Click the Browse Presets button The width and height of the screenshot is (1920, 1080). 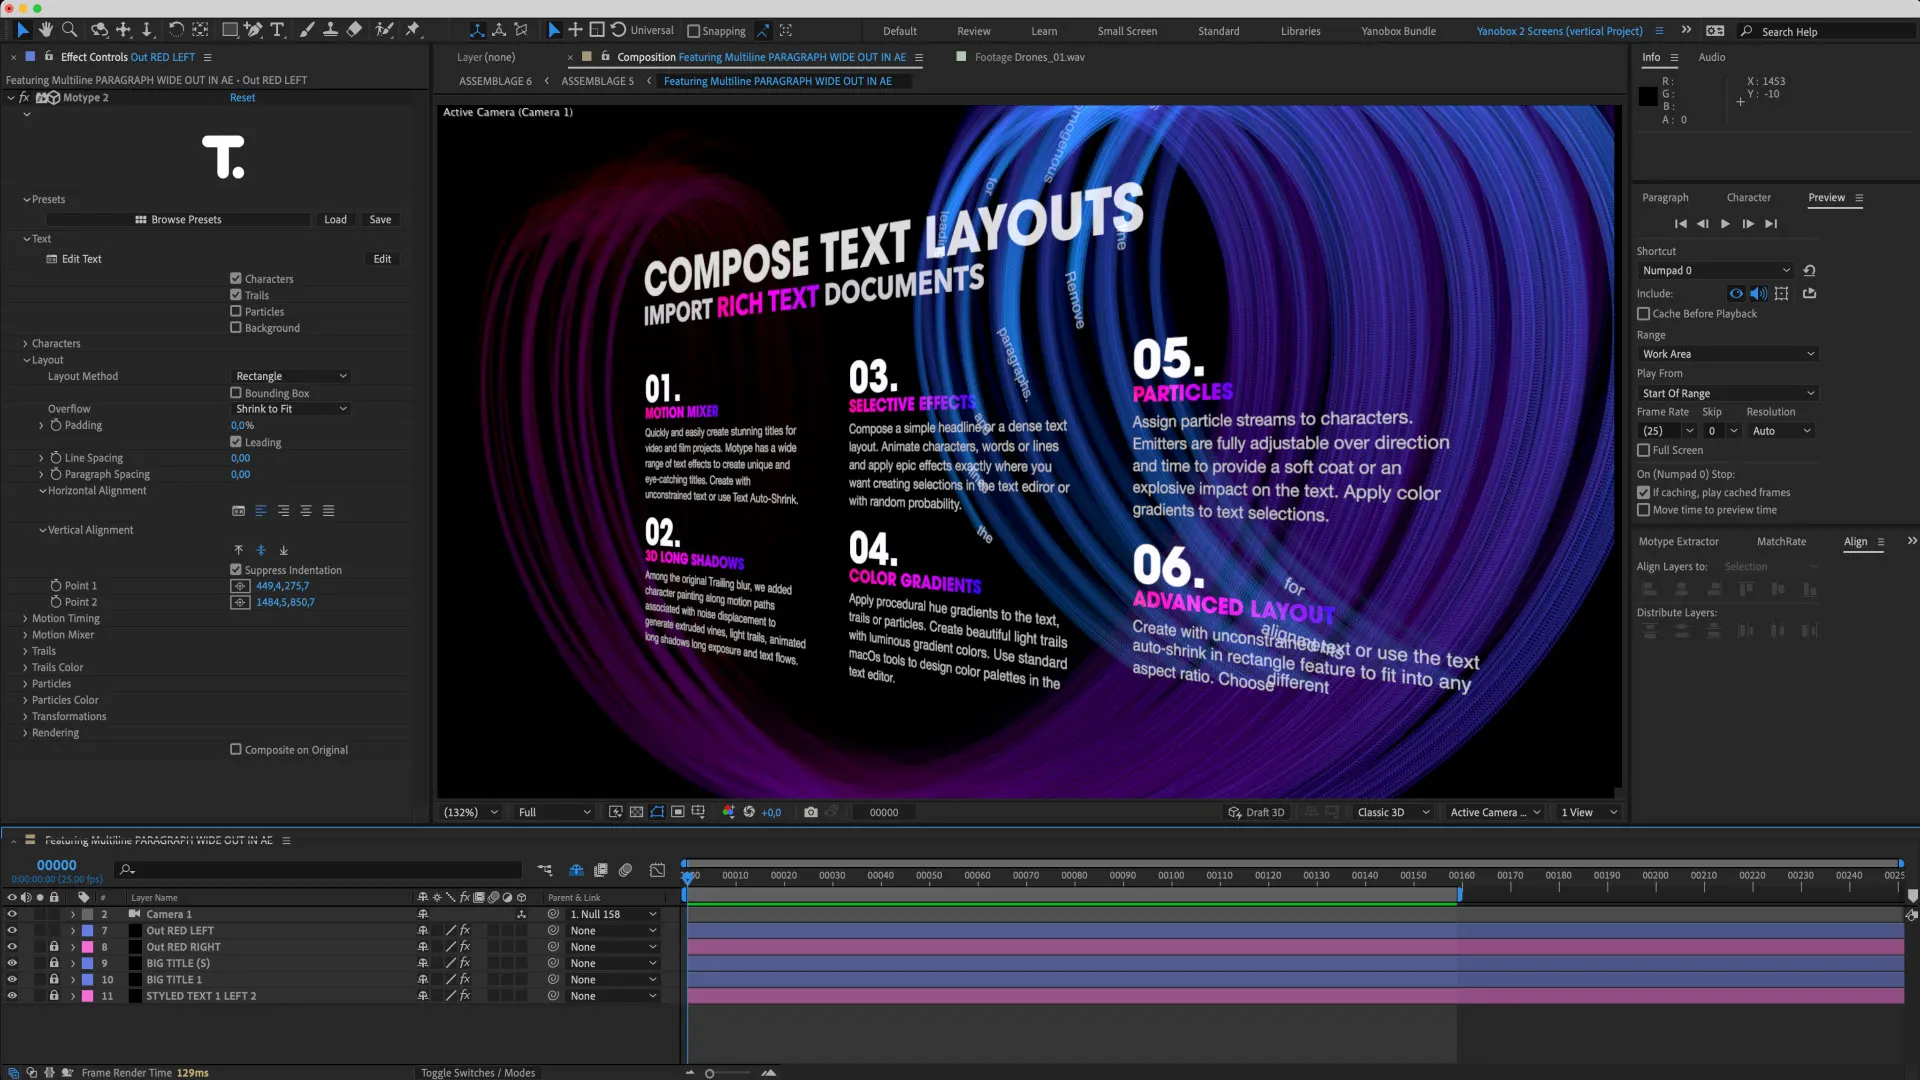[x=178, y=220]
